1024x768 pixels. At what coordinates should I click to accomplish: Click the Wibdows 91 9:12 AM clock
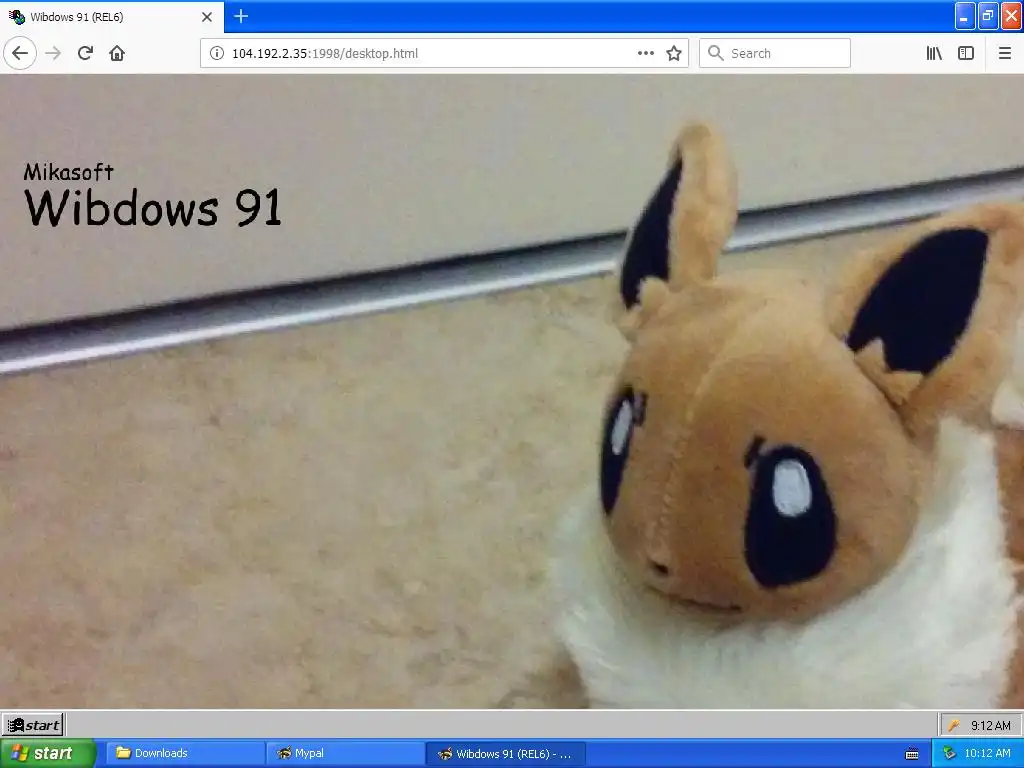[x=991, y=726]
